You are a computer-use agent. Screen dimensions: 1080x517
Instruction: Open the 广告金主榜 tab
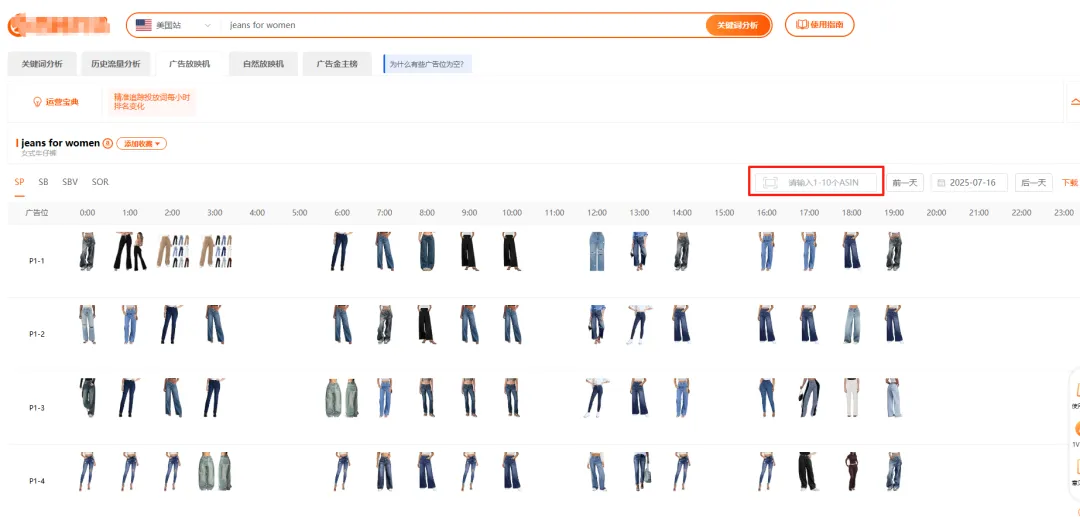(x=337, y=64)
